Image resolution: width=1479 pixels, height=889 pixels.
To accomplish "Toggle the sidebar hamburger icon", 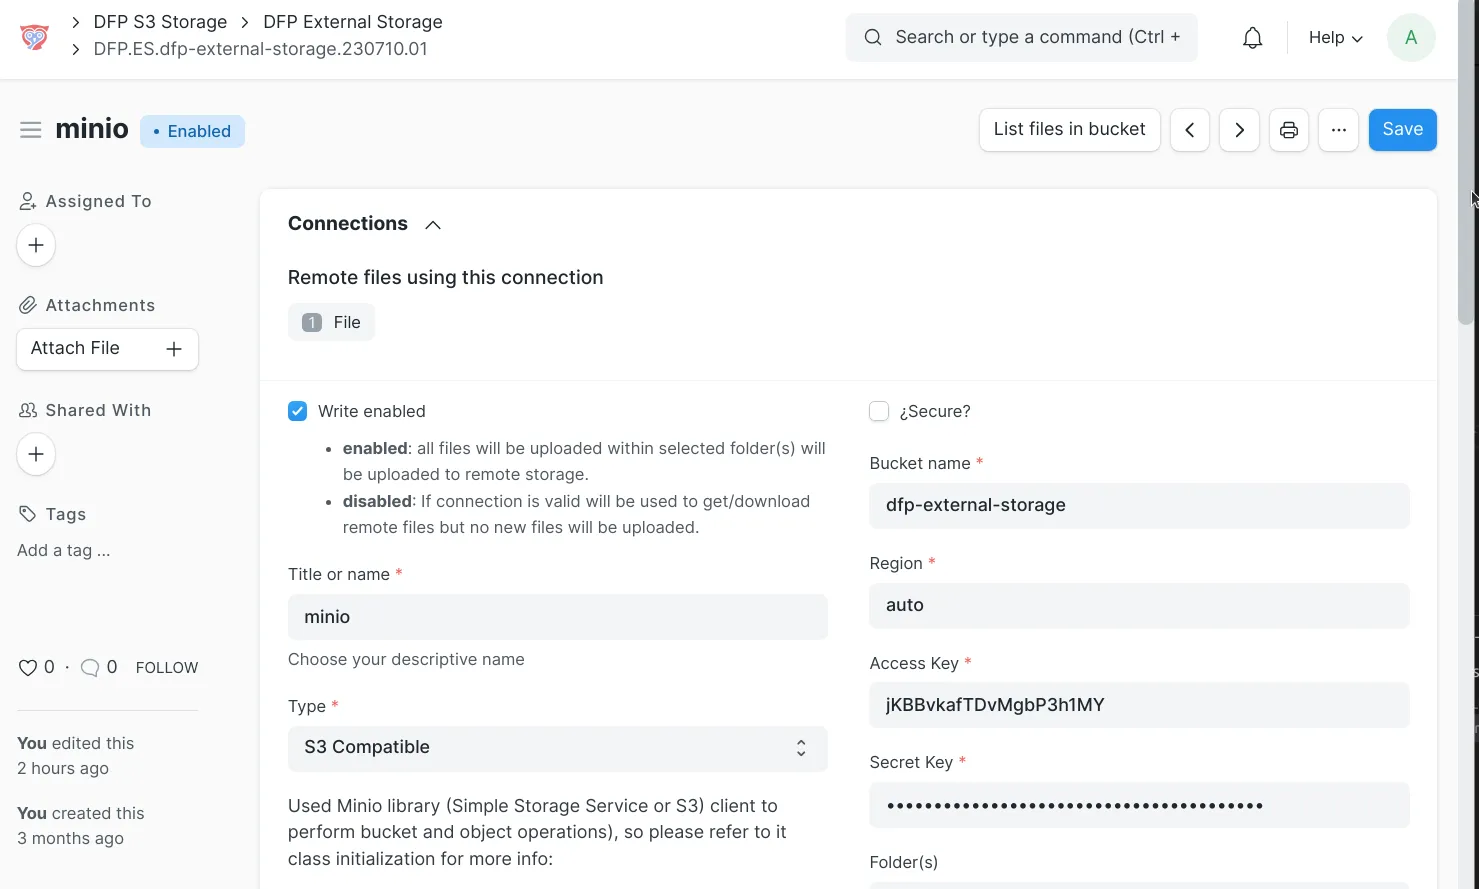I will (31, 130).
